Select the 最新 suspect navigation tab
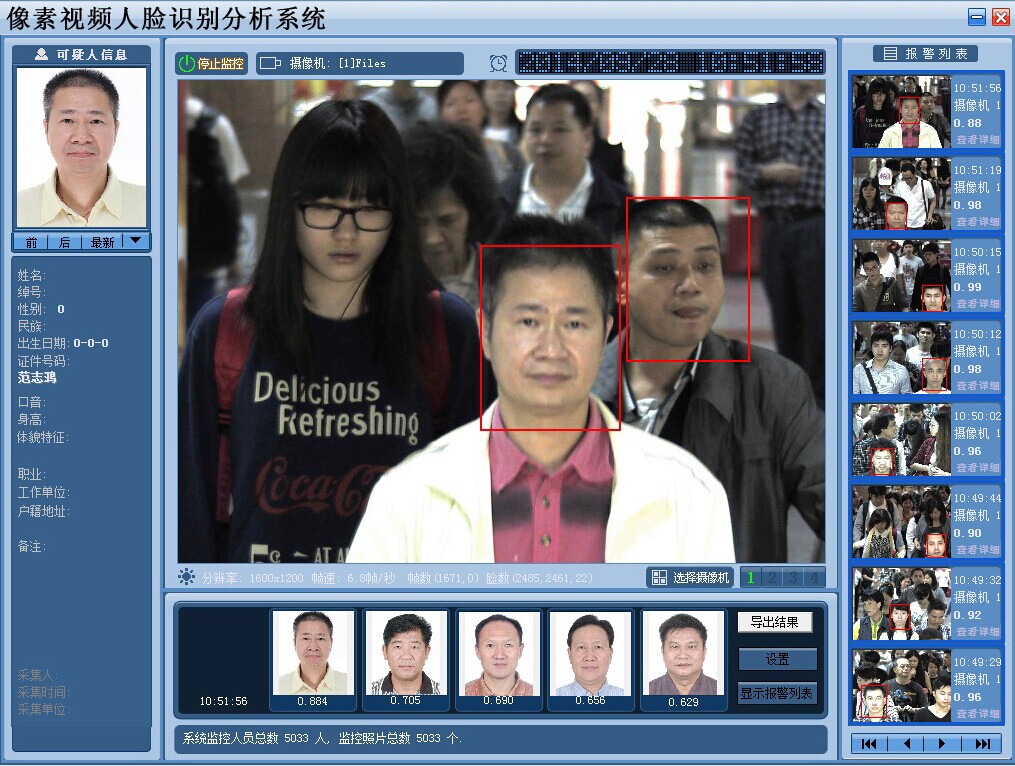 102,242
